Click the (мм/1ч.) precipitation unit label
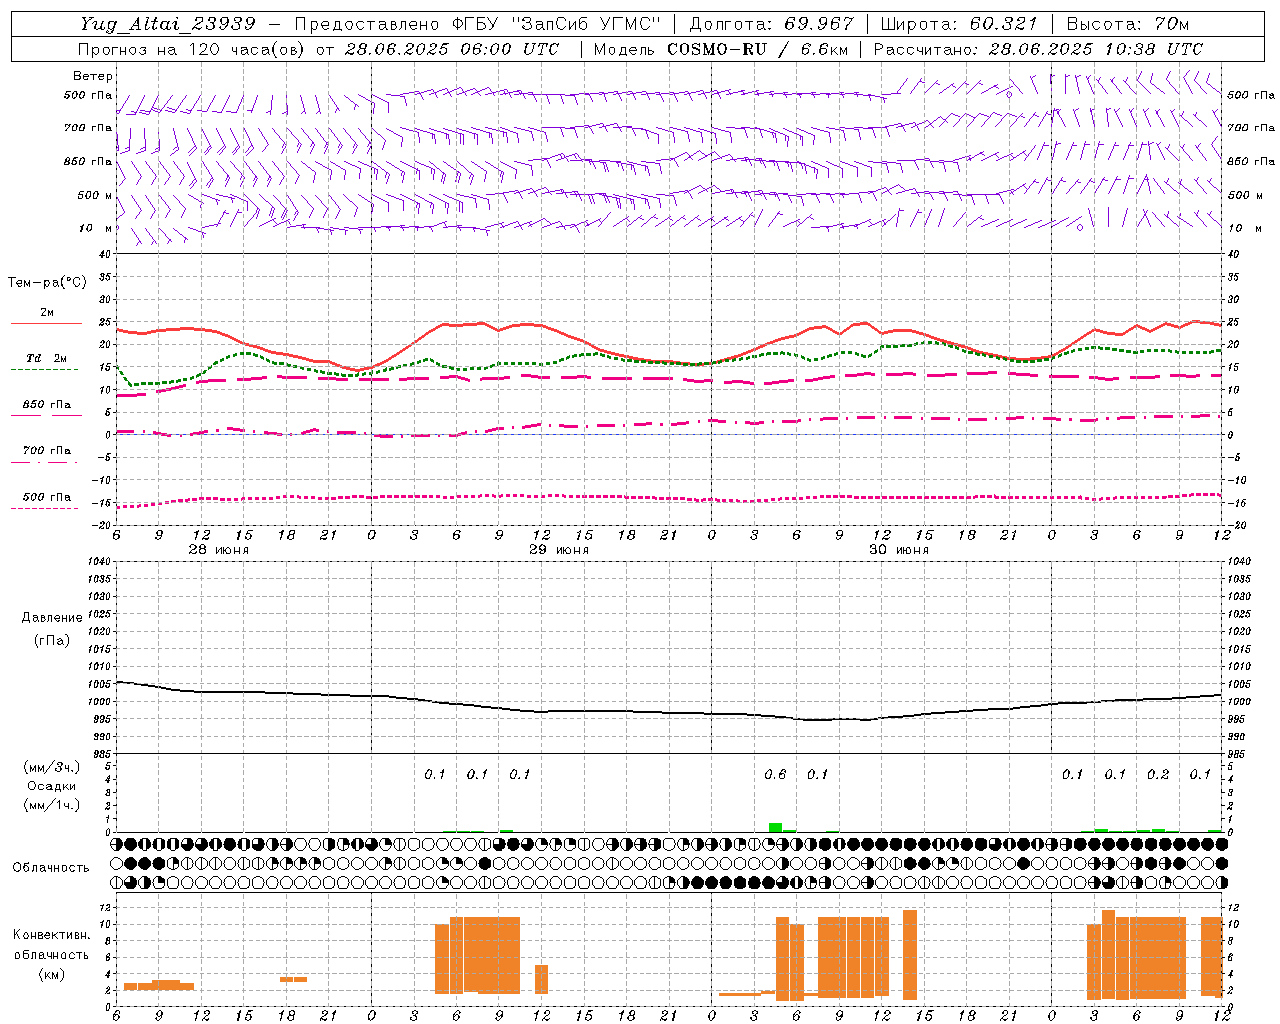 (x=52, y=806)
